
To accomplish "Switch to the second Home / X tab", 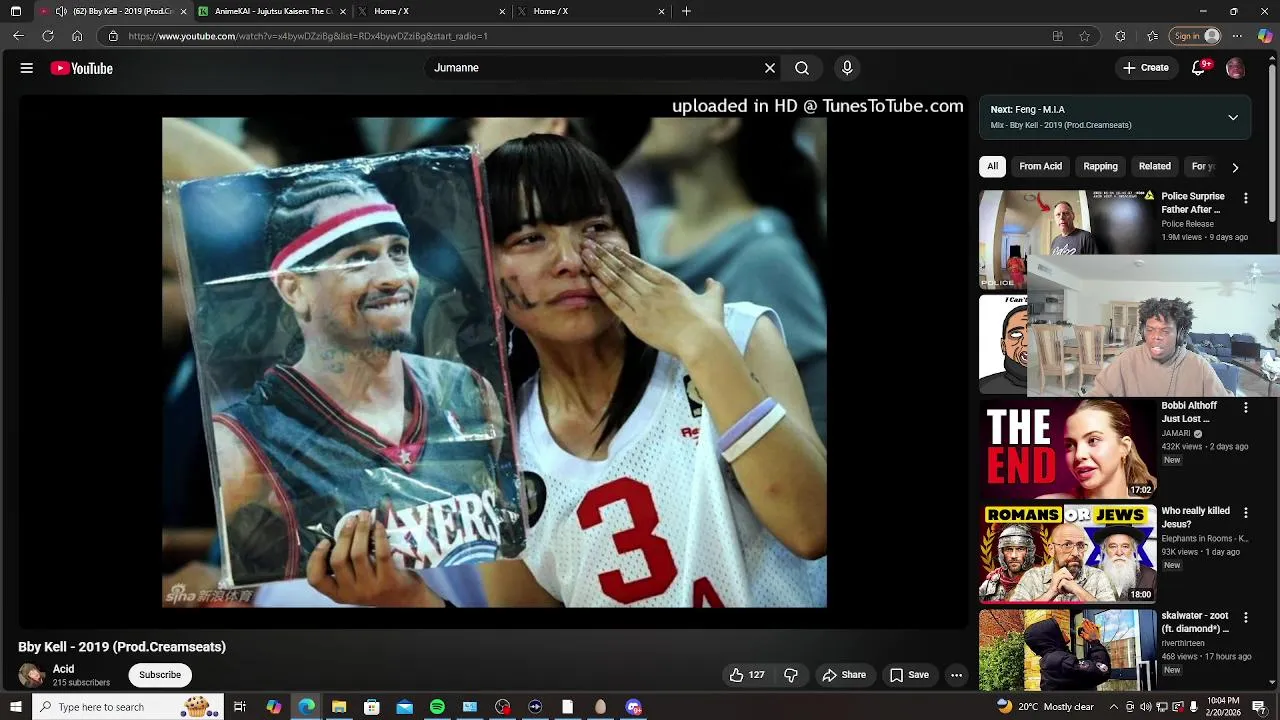I will pyautogui.click(x=591, y=11).
